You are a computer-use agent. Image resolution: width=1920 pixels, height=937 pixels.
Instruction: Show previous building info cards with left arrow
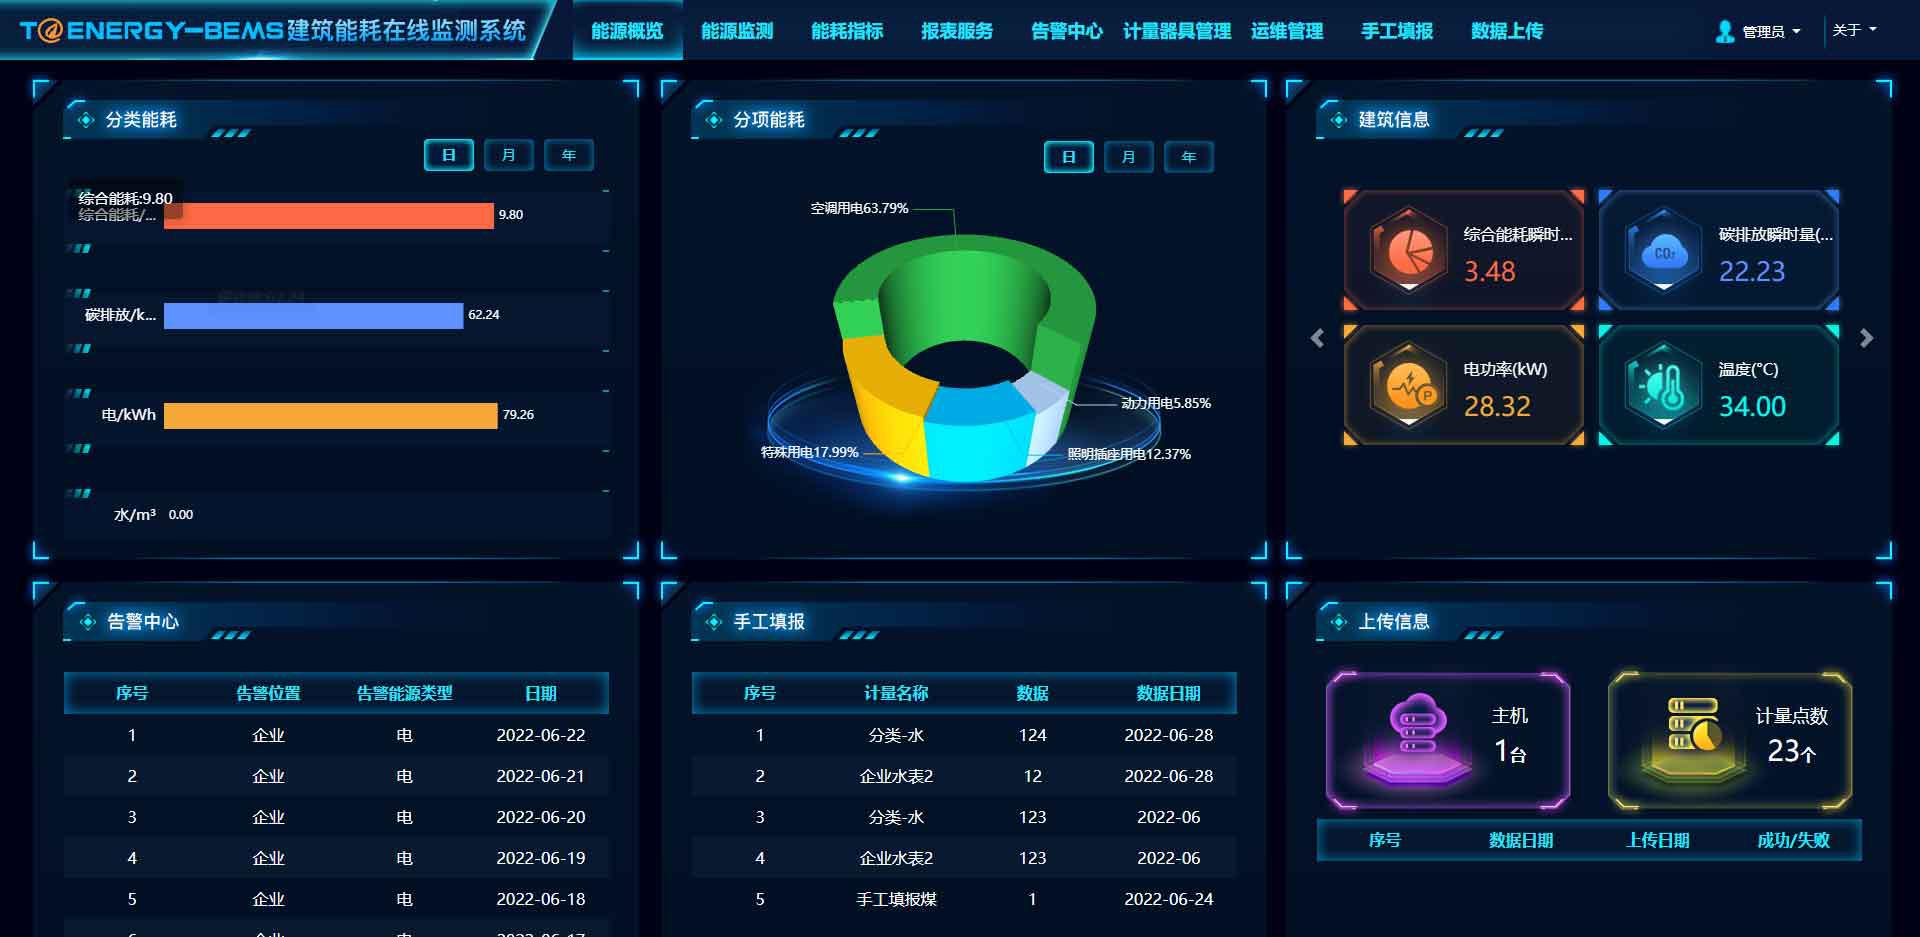[1317, 339]
